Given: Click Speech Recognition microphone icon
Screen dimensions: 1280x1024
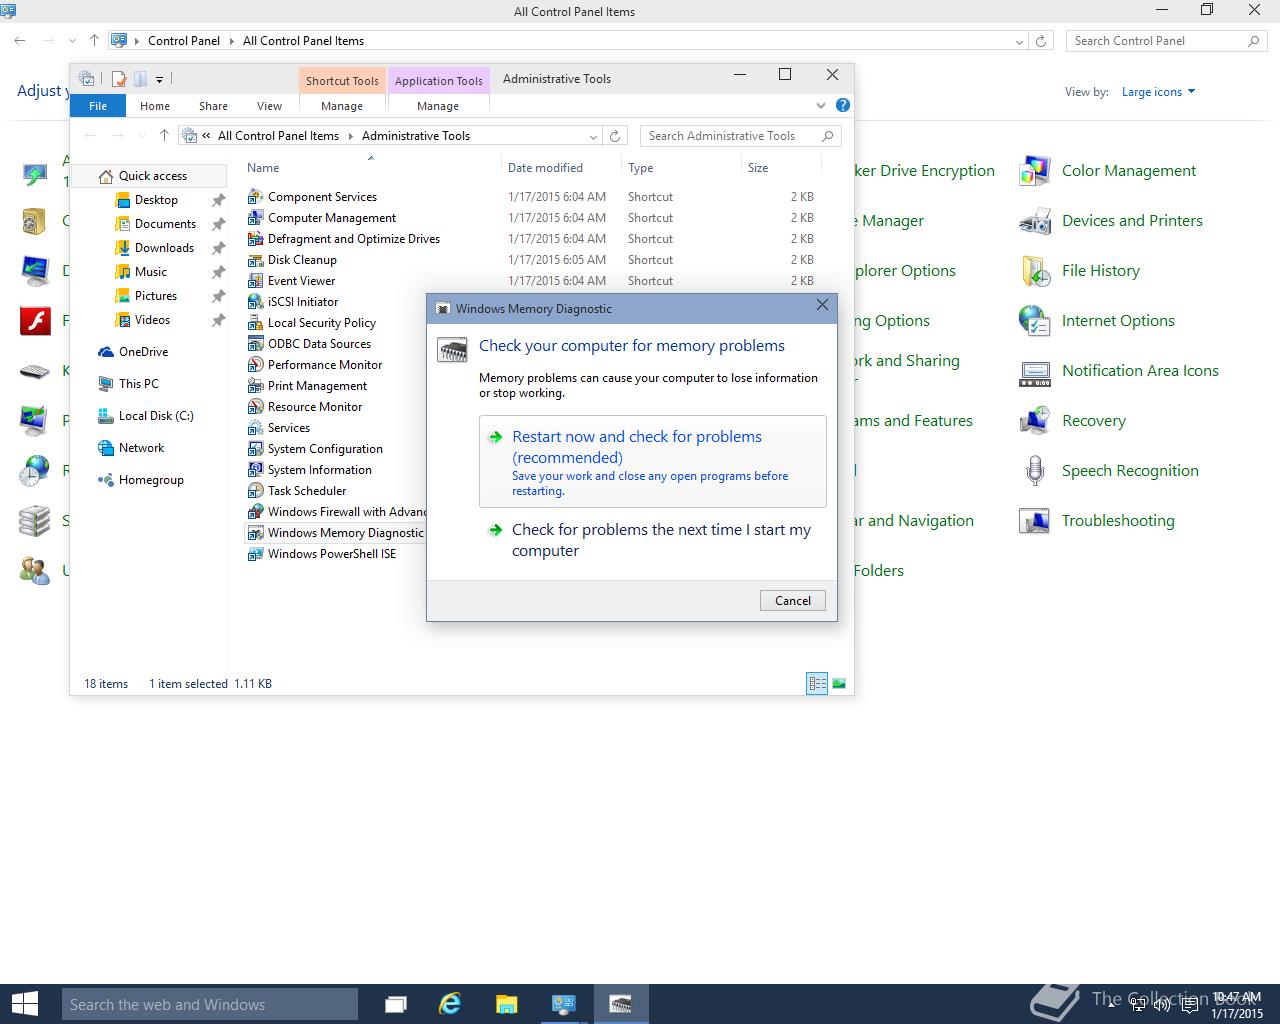Looking at the screenshot, I should tap(1034, 471).
